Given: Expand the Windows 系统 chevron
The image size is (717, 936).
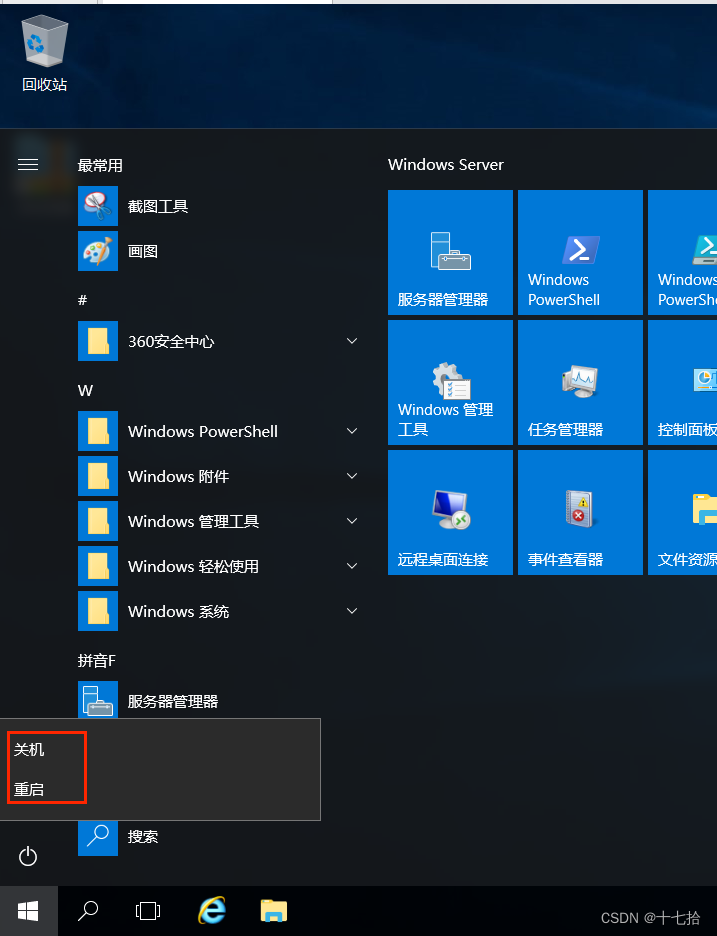Looking at the screenshot, I should [352, 611].
